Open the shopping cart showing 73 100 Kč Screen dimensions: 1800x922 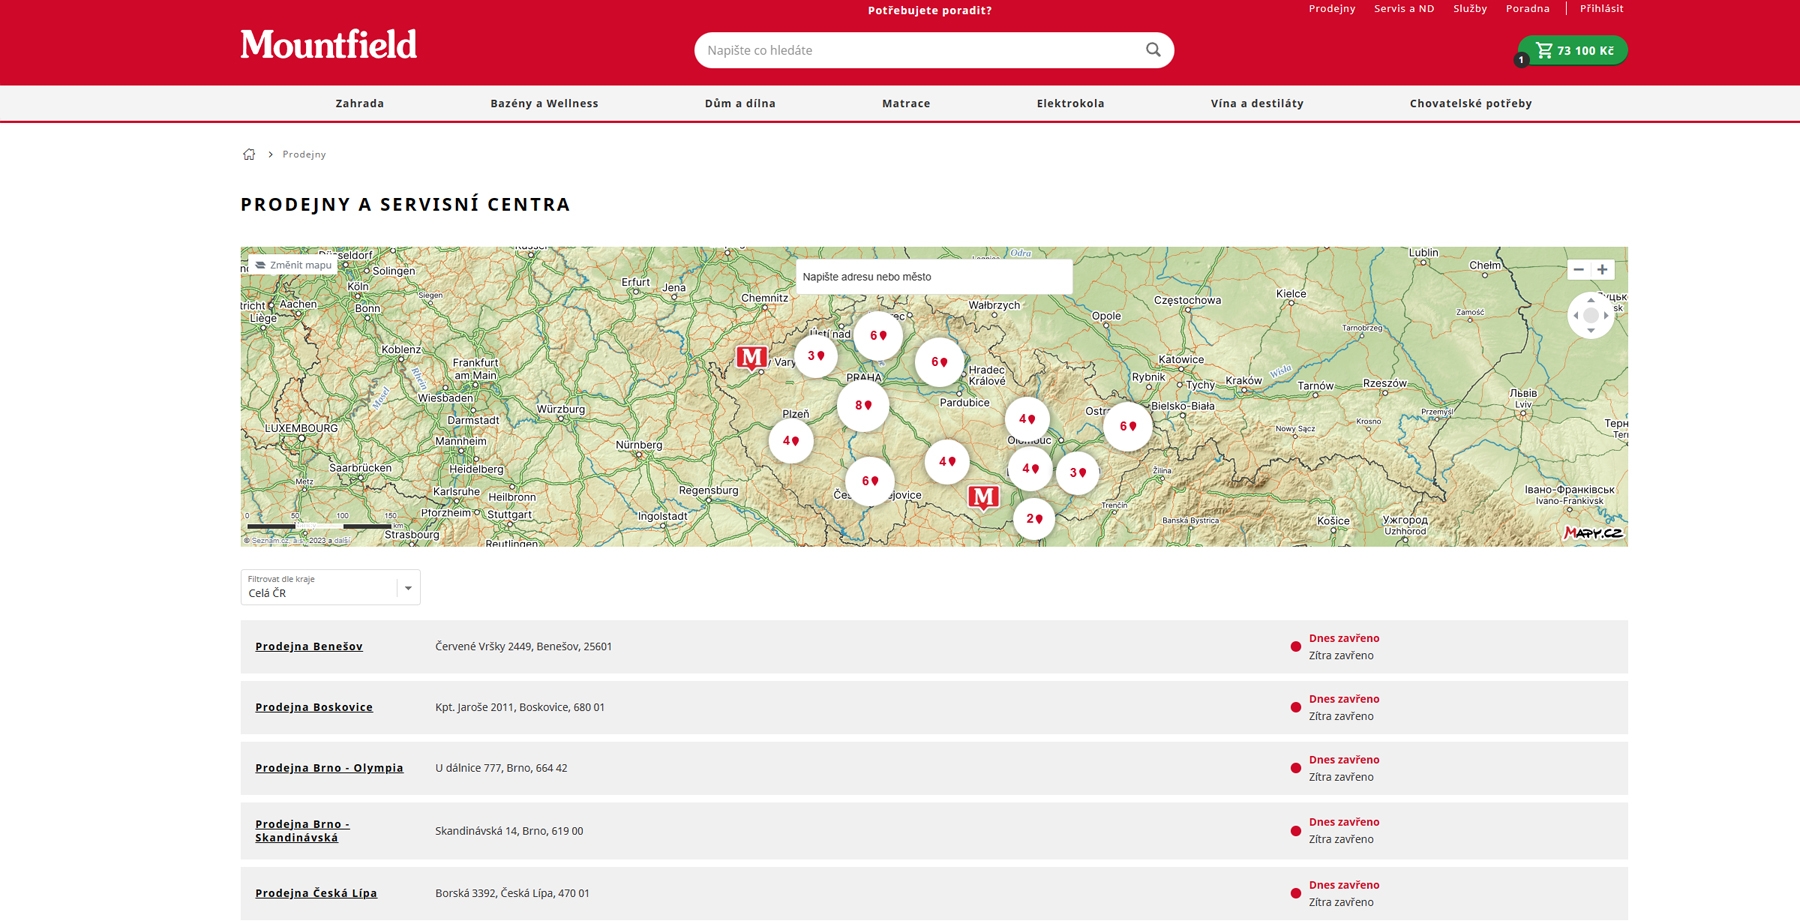(1572, 50)
